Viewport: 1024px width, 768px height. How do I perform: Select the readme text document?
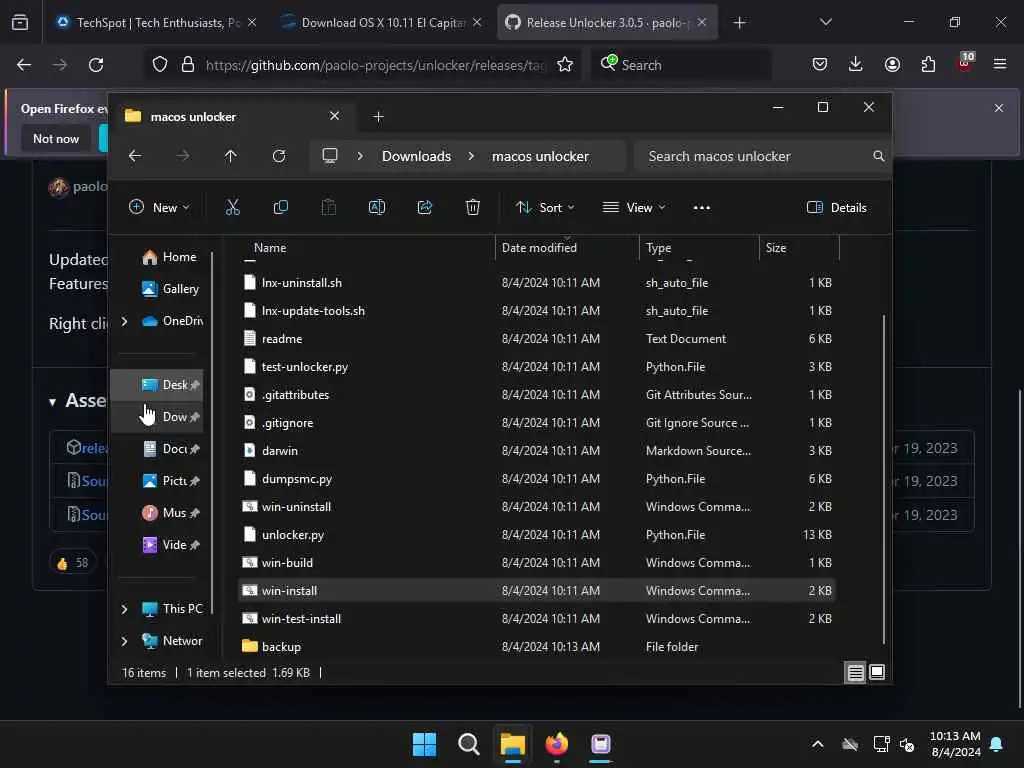coord(537,338)
